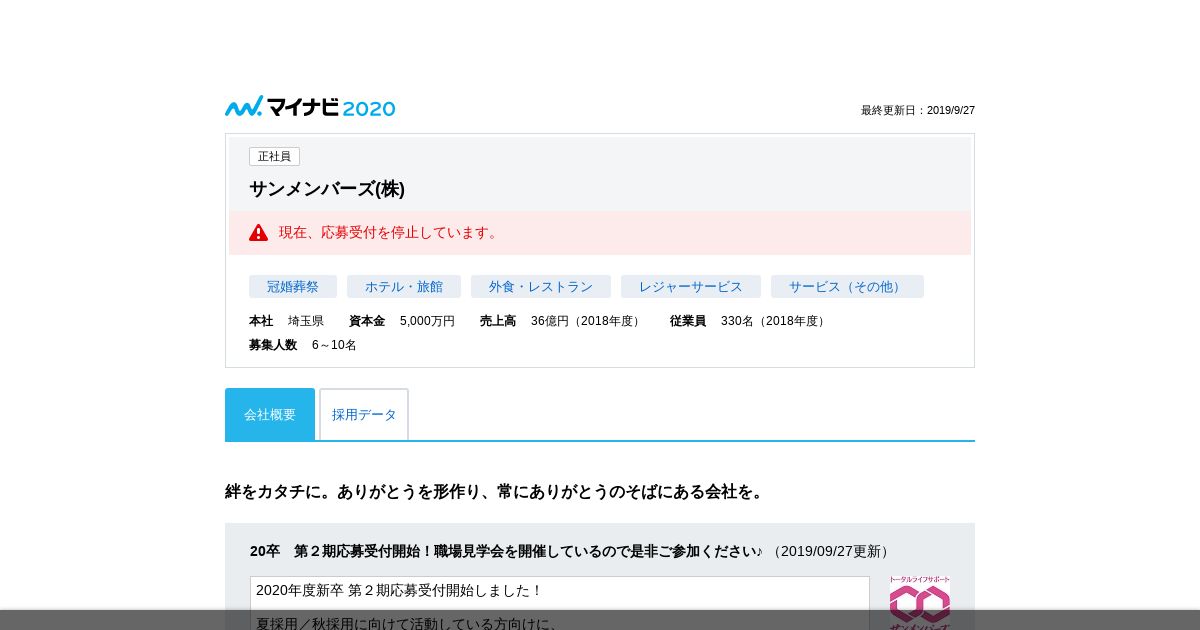Click the 資本金 5,000万円 value
1200x630 pixels.
427,321
